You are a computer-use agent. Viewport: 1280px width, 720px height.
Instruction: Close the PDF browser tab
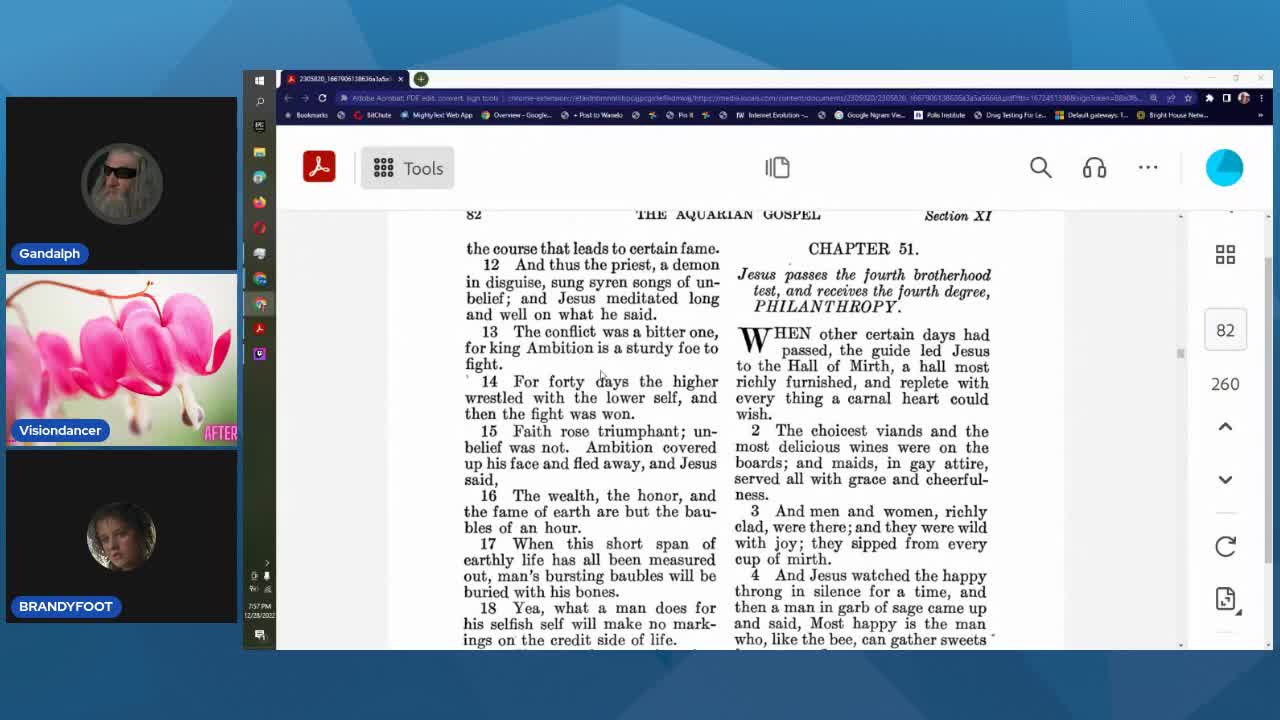[x=400, y=79]
